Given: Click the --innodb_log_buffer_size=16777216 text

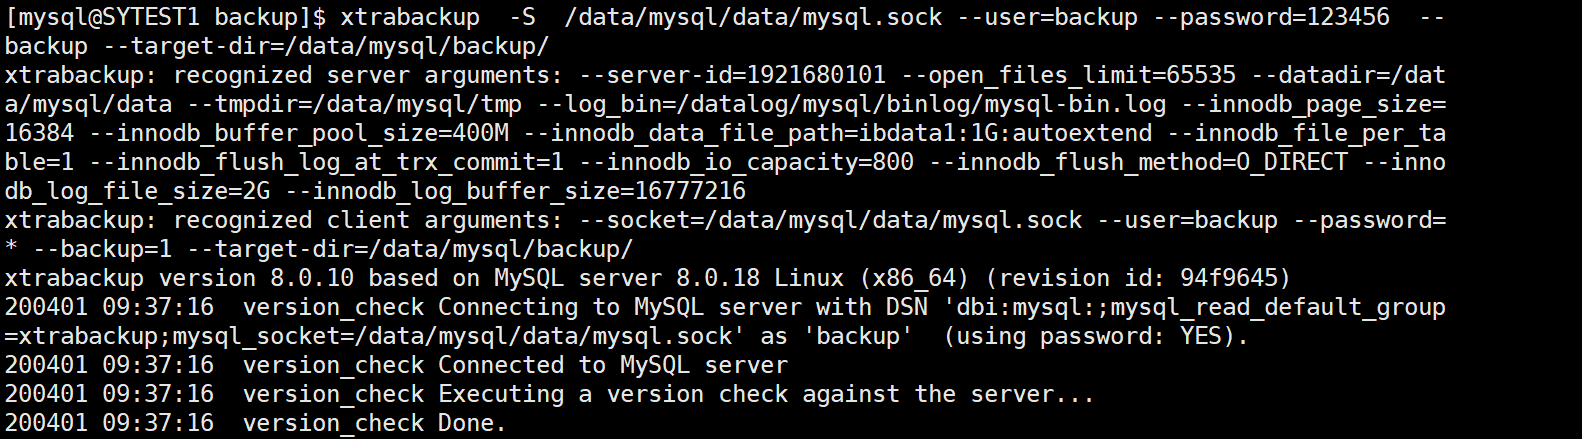Looking at the screenshot, I should 515,191.
